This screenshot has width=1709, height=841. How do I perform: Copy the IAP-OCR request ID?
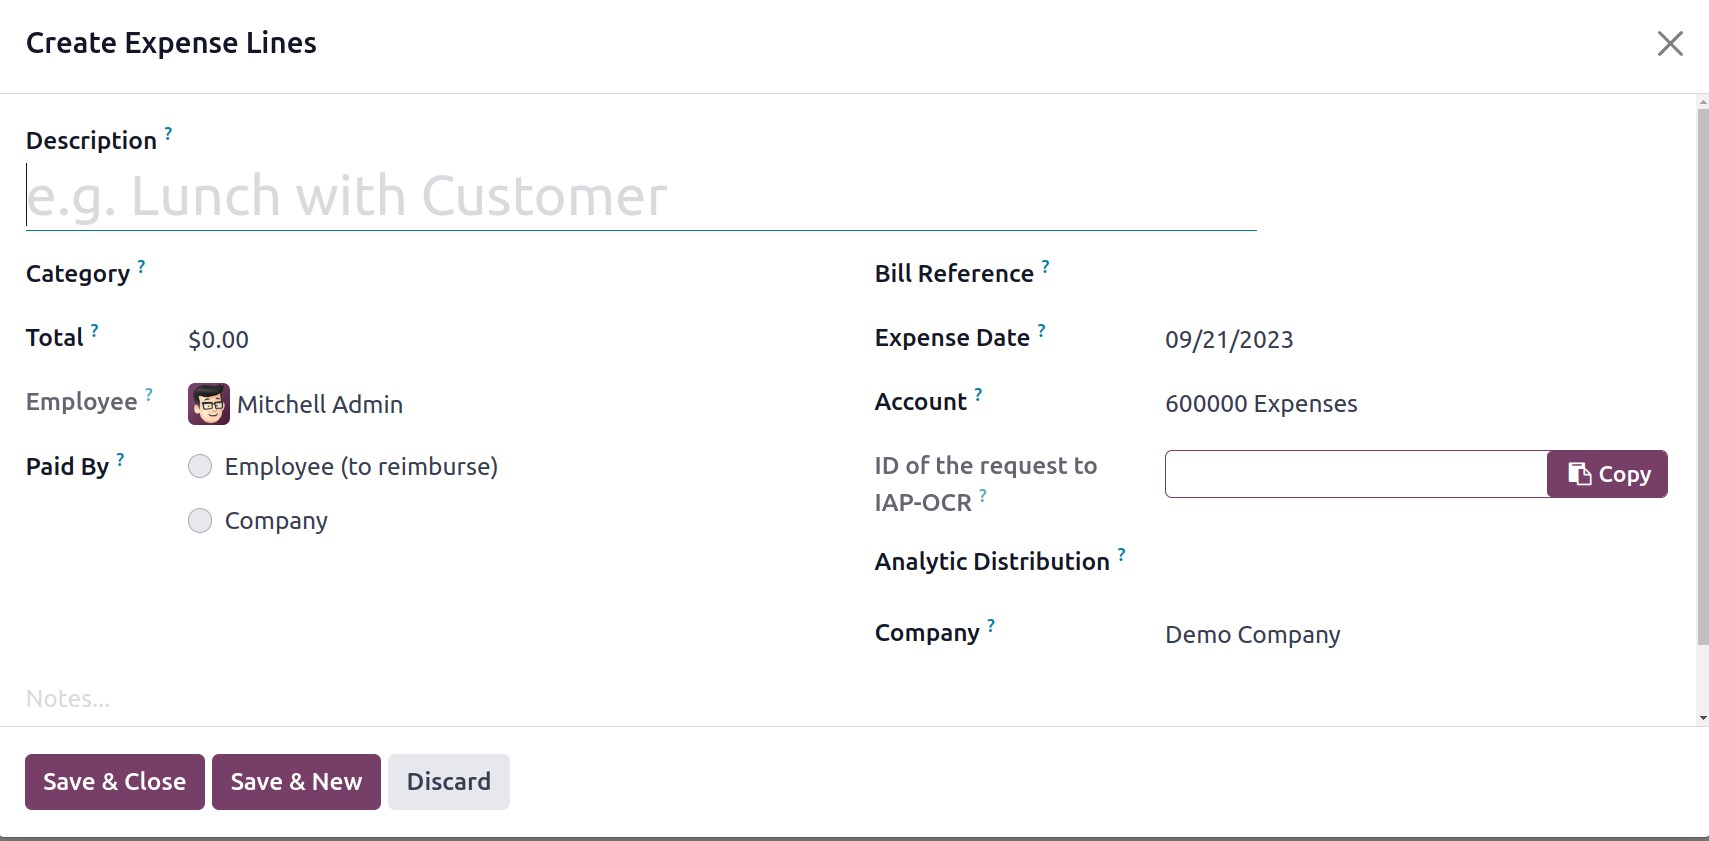click(x=1606, y=474)
